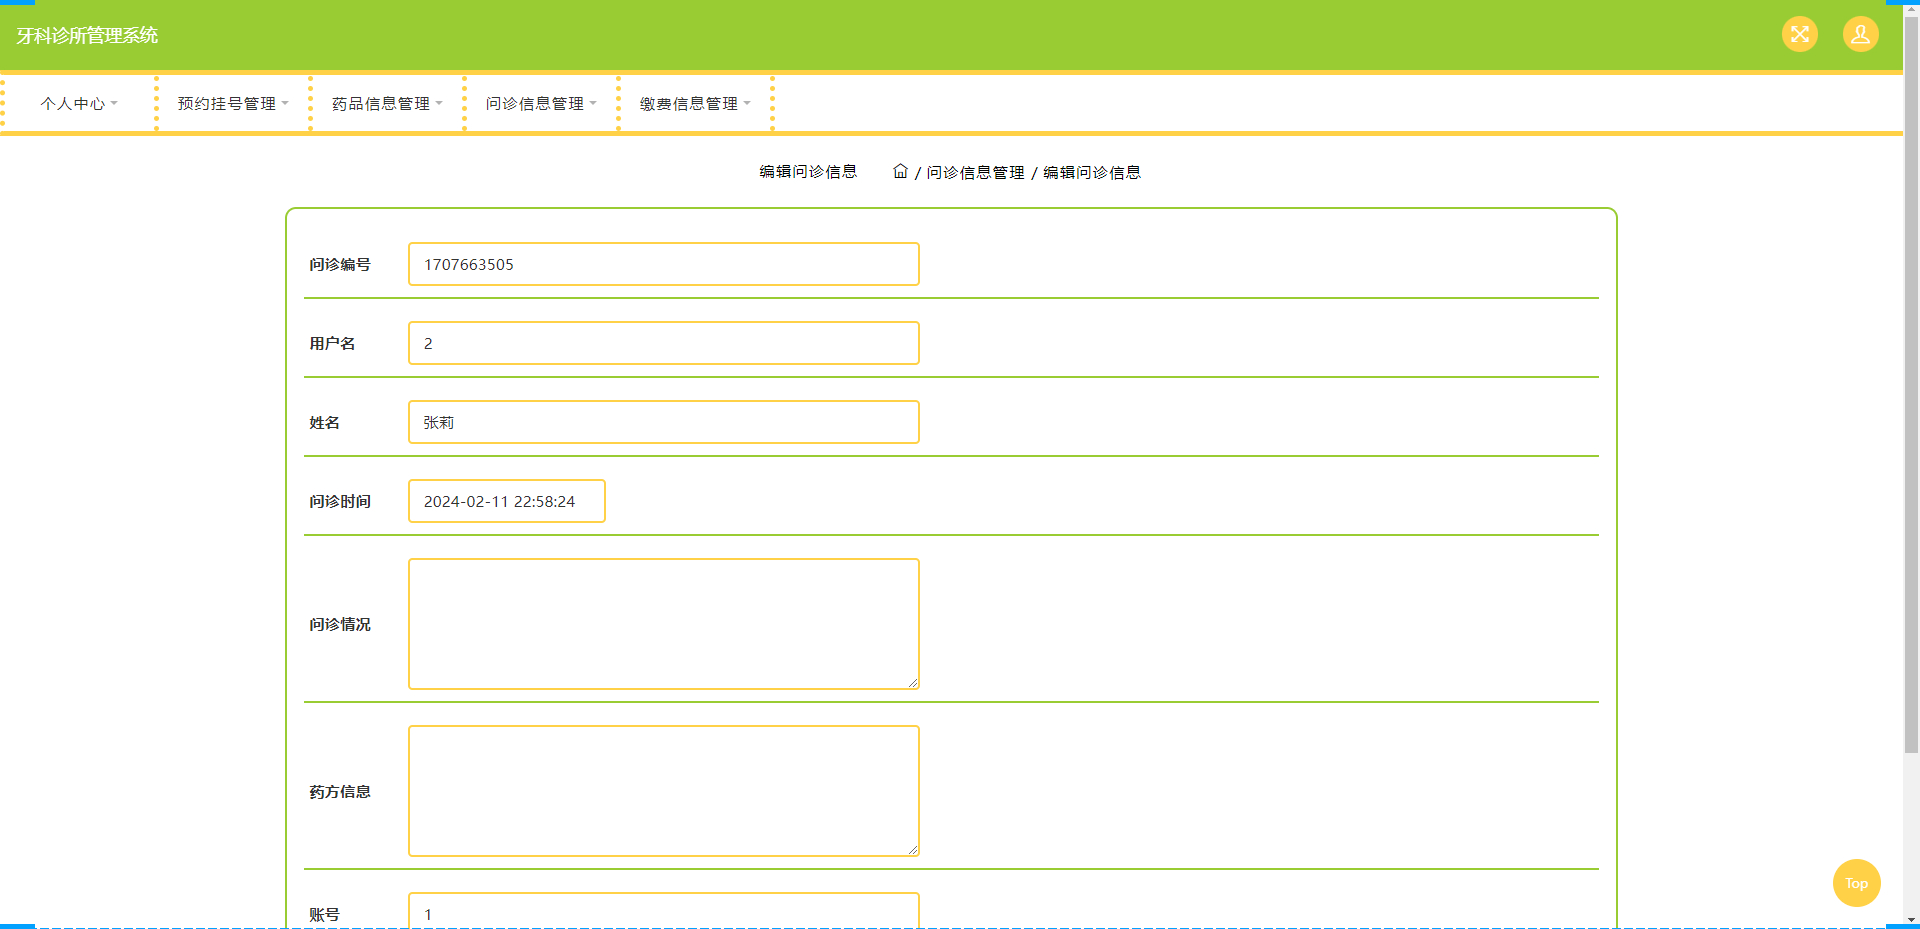This screenshot has width=1920, height=929.
Task: Open 预约挂号管理 dropdown menu
Action: click(233, 103)
